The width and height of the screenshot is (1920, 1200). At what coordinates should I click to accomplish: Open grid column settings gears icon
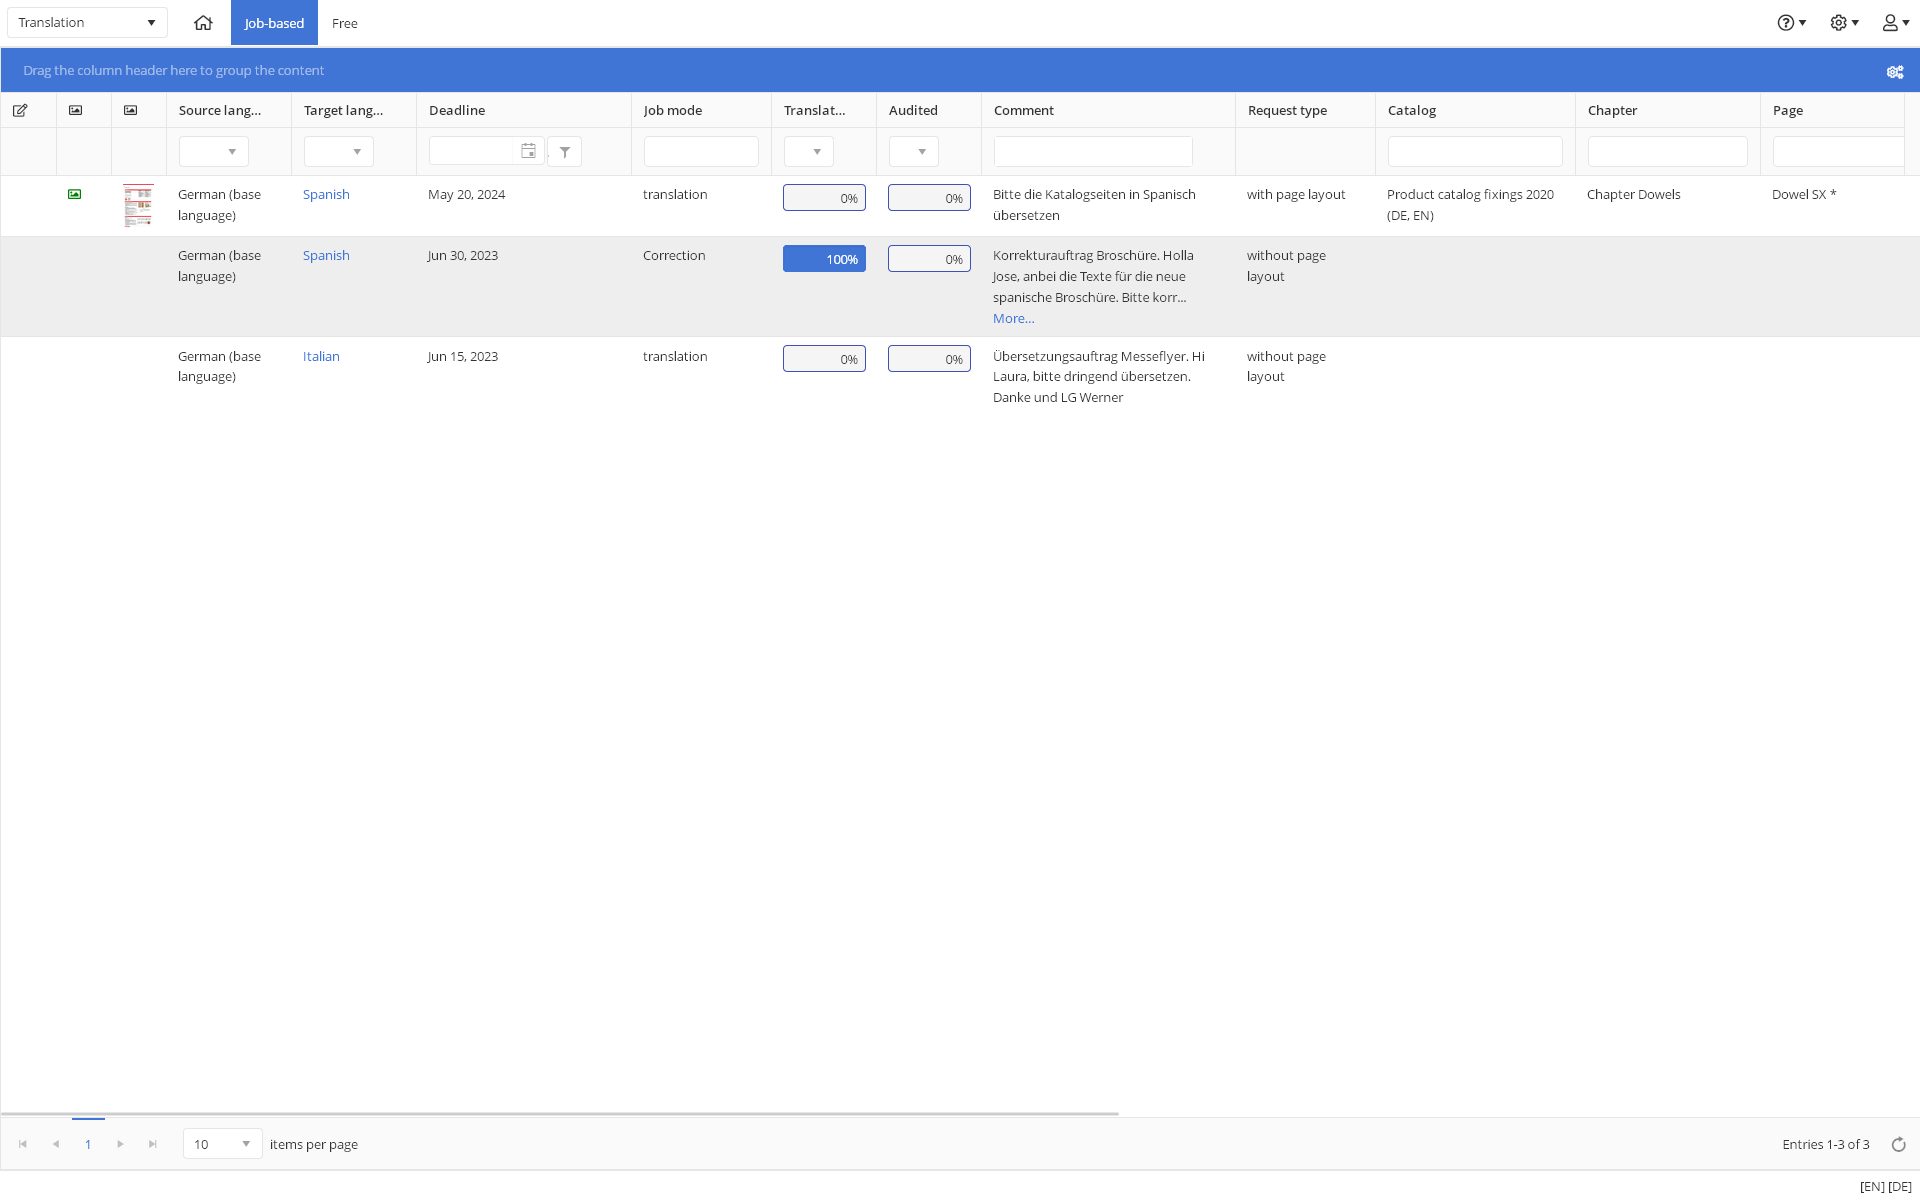point(1895,71)
